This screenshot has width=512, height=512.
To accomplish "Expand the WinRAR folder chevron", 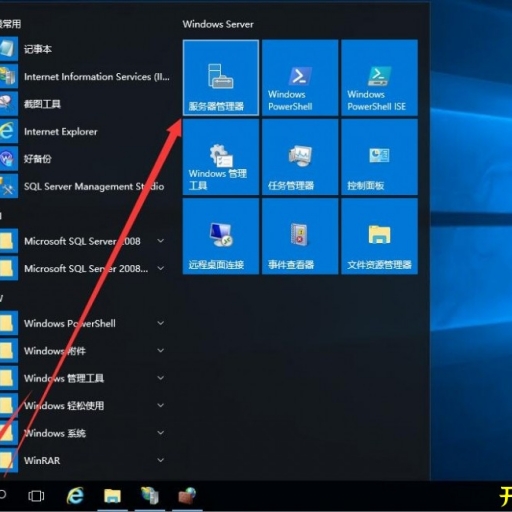I will [161, 460].
